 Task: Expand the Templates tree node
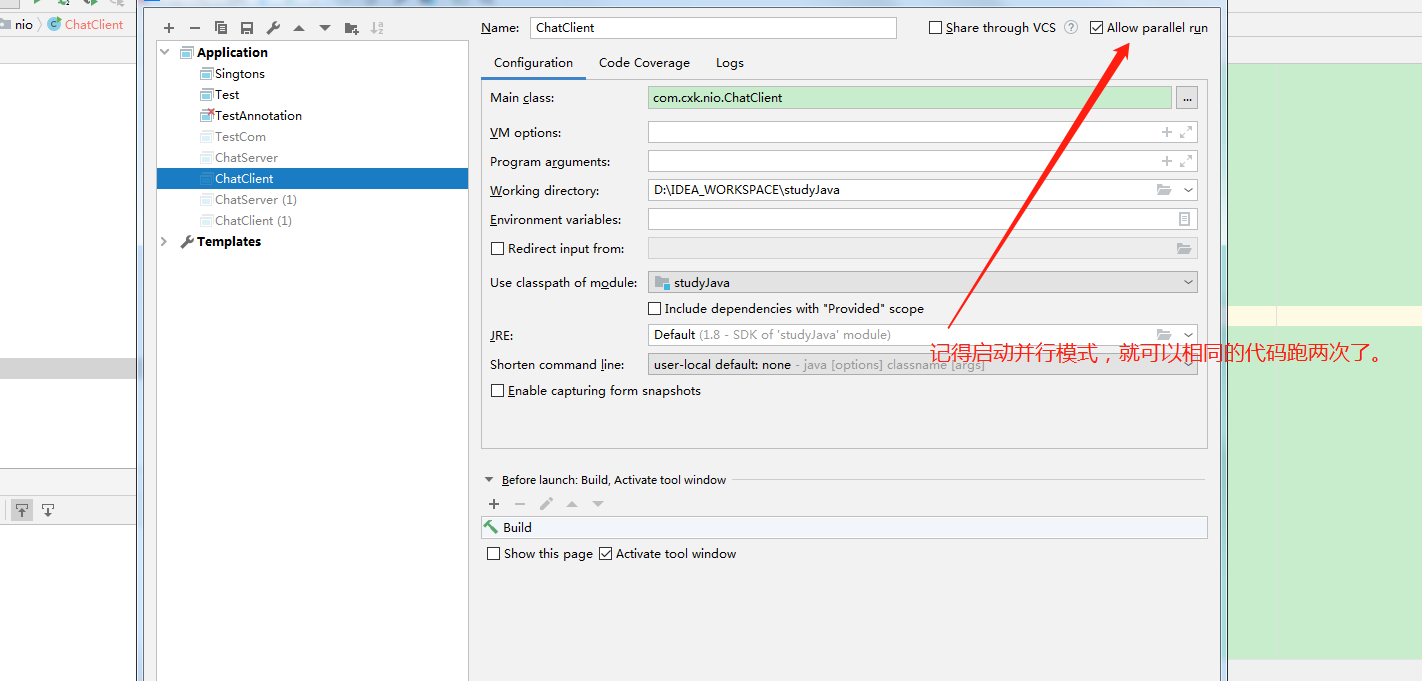click(165, 242)
